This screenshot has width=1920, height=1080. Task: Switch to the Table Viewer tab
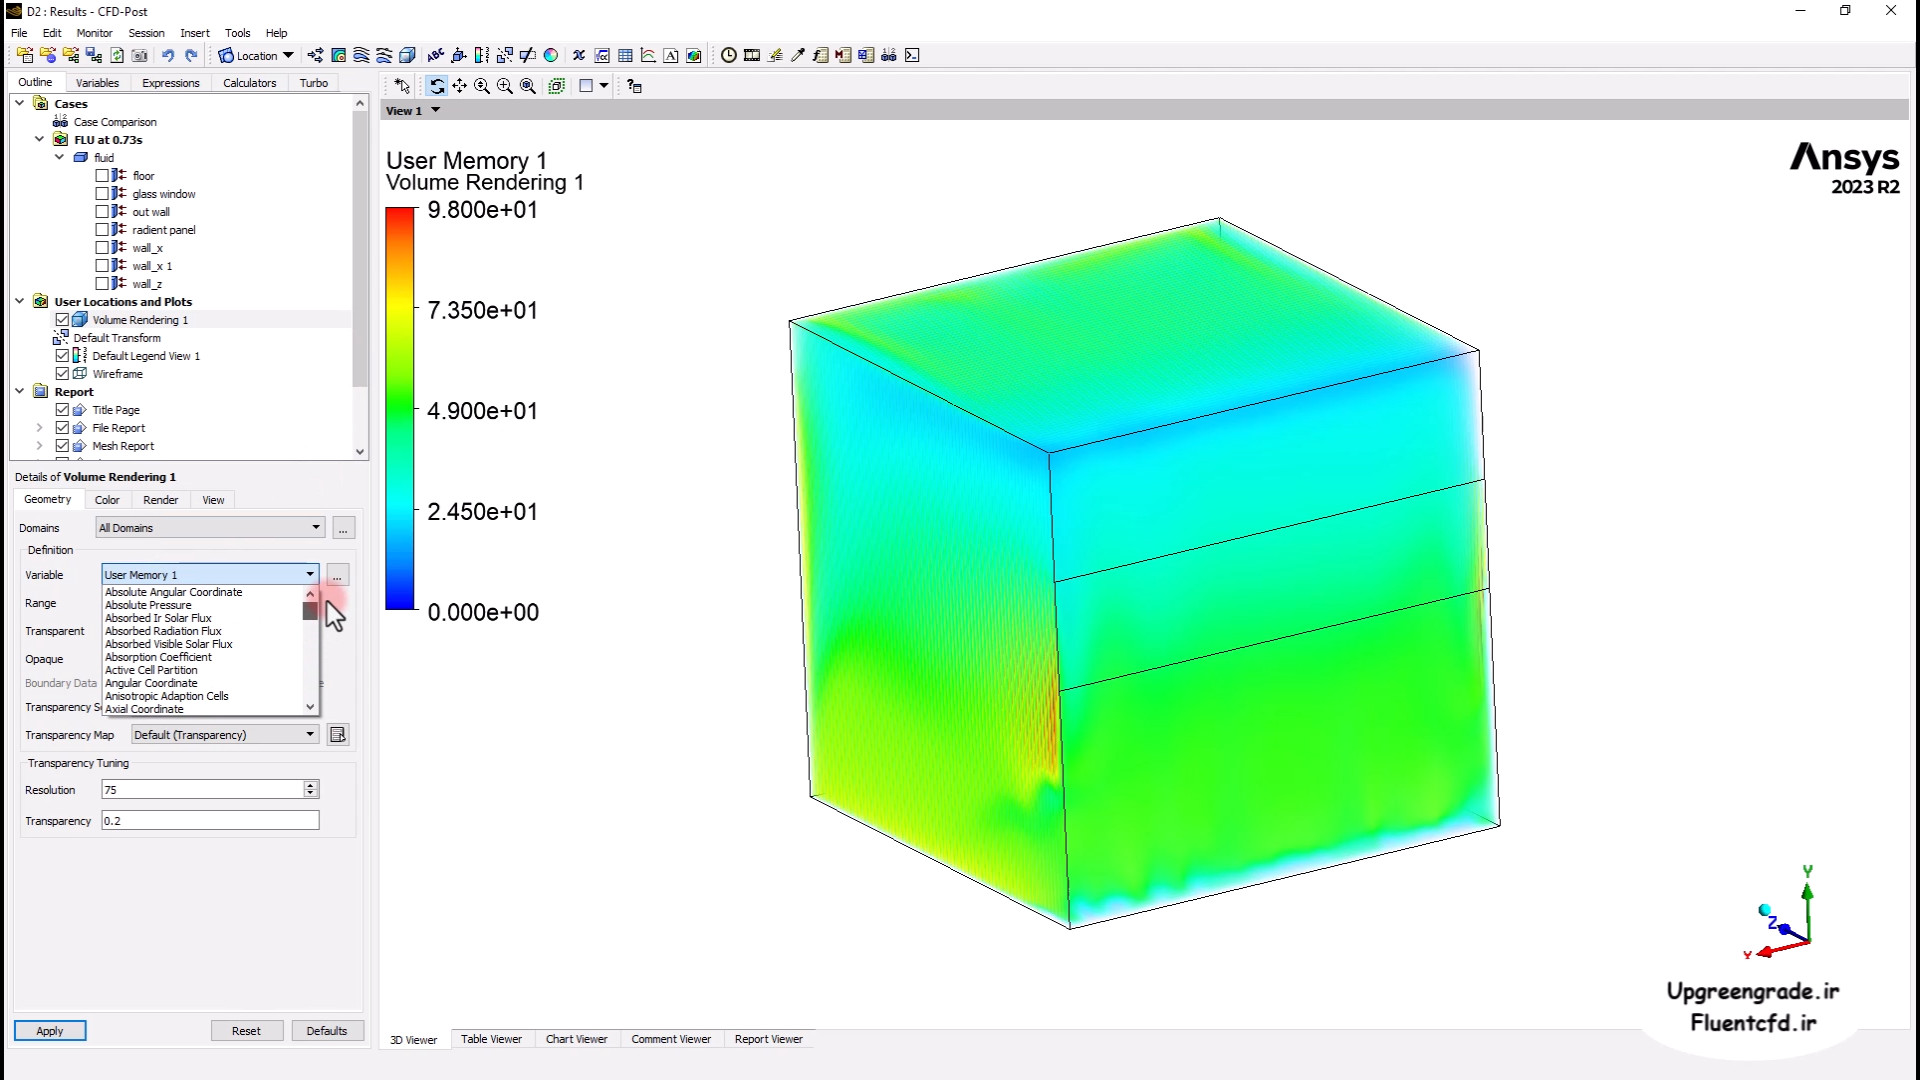click(491, 1039)
